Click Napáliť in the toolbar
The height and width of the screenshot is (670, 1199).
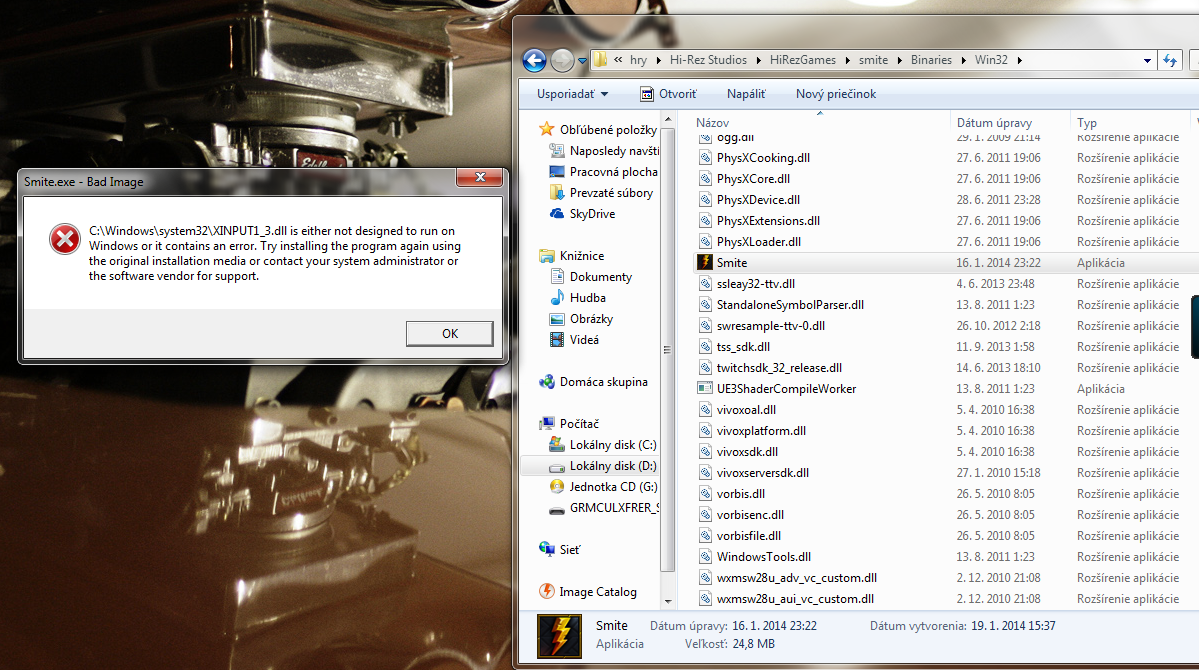pos(746,94)
